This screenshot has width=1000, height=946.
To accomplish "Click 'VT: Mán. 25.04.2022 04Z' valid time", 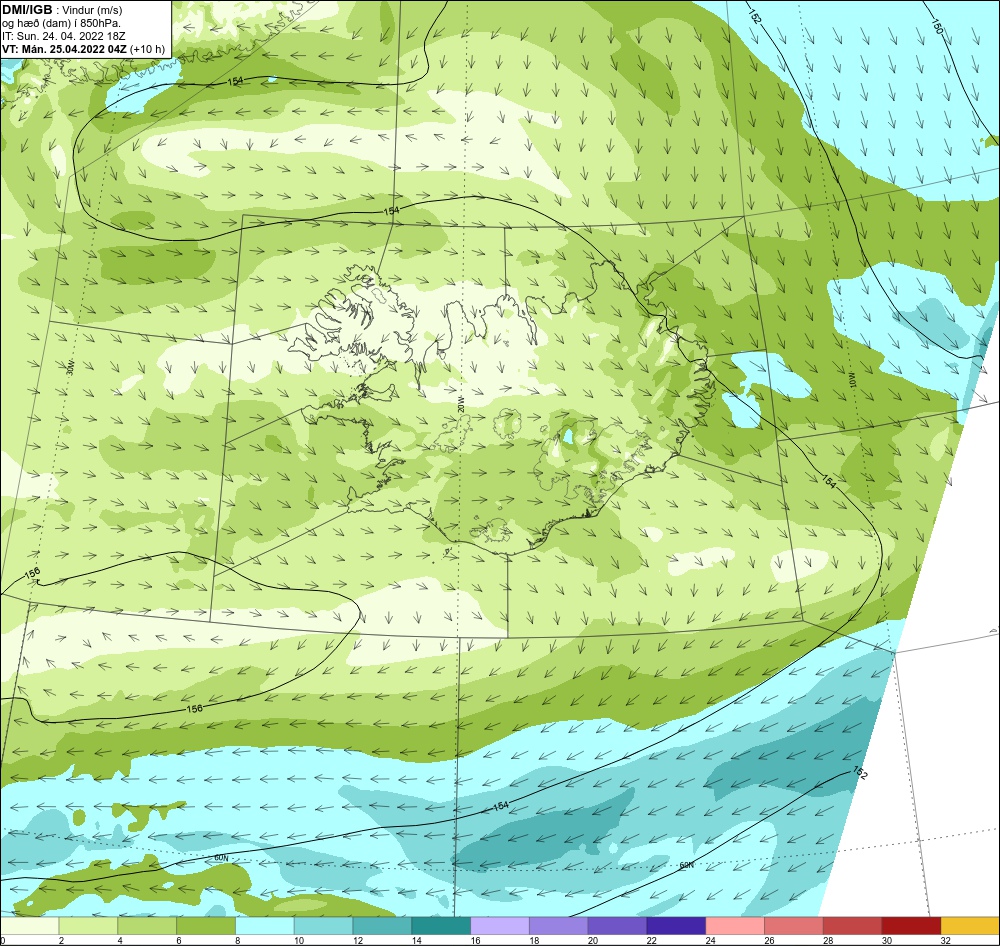I will coord(64,49).
